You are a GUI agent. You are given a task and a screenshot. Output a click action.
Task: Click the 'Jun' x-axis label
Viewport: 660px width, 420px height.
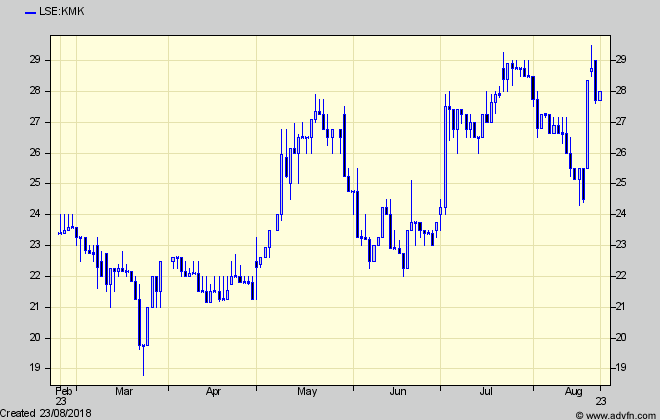[398, 391]
